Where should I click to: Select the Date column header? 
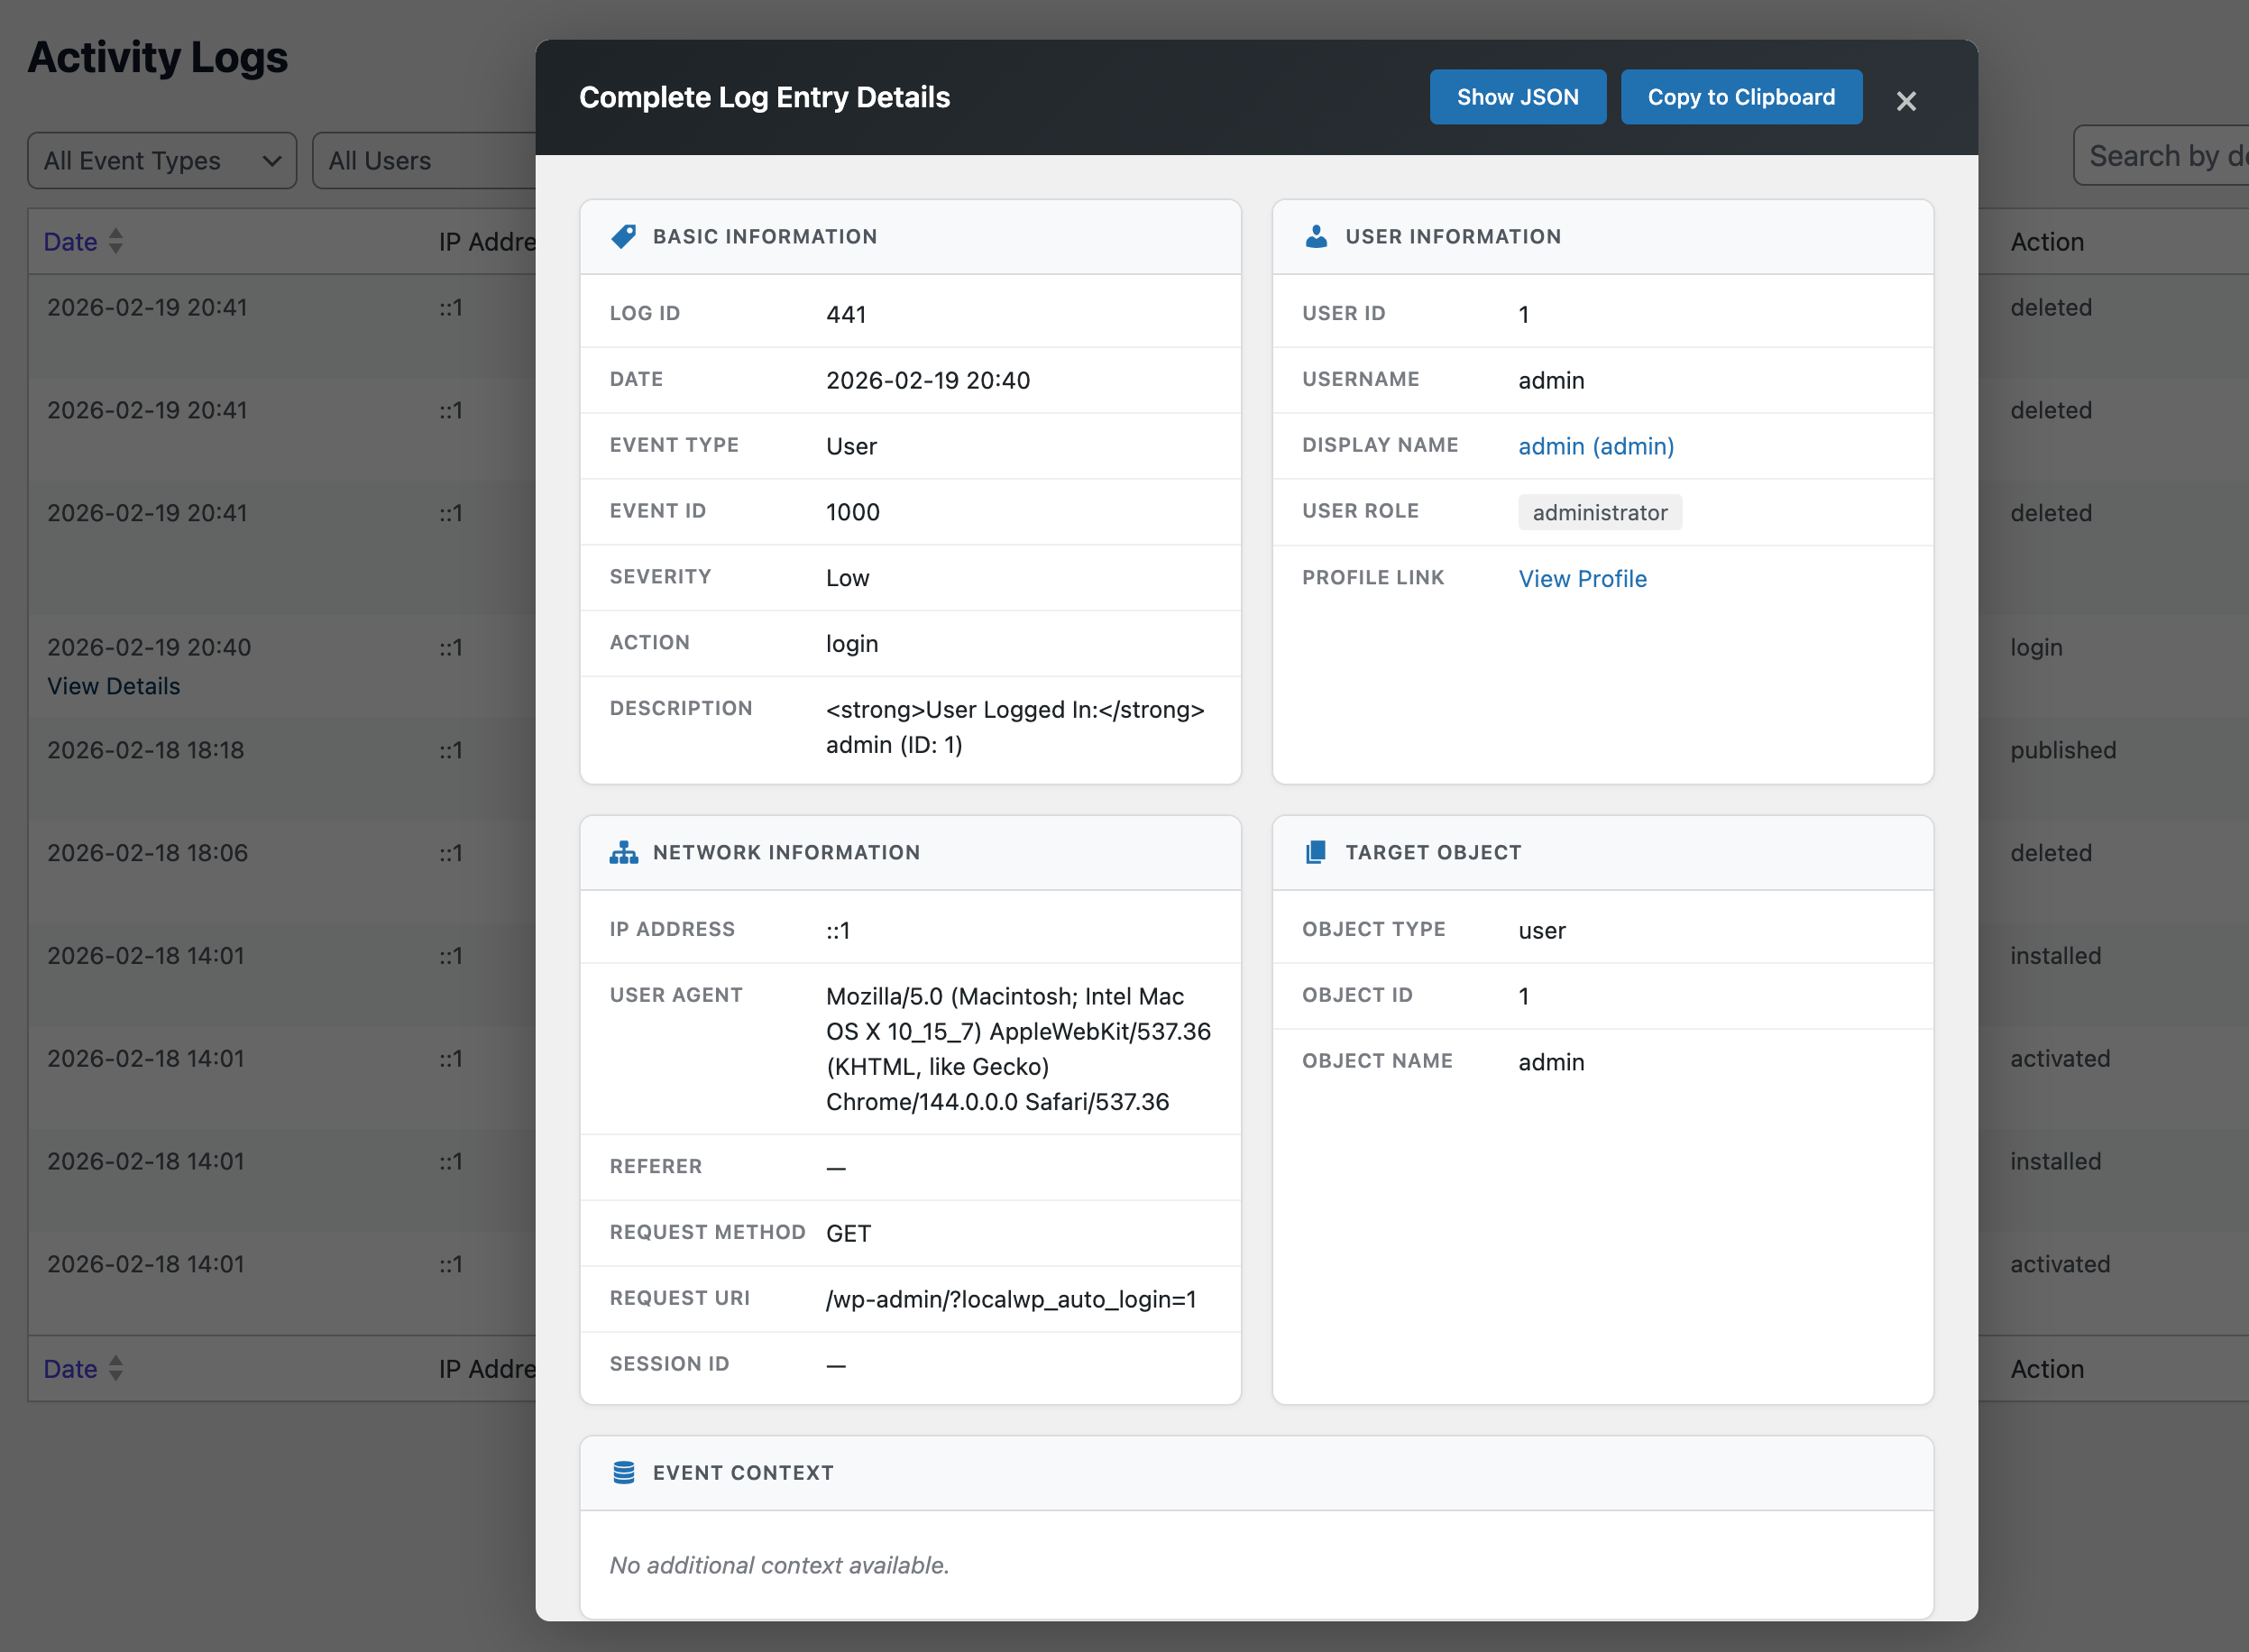(x=70, y=241)
